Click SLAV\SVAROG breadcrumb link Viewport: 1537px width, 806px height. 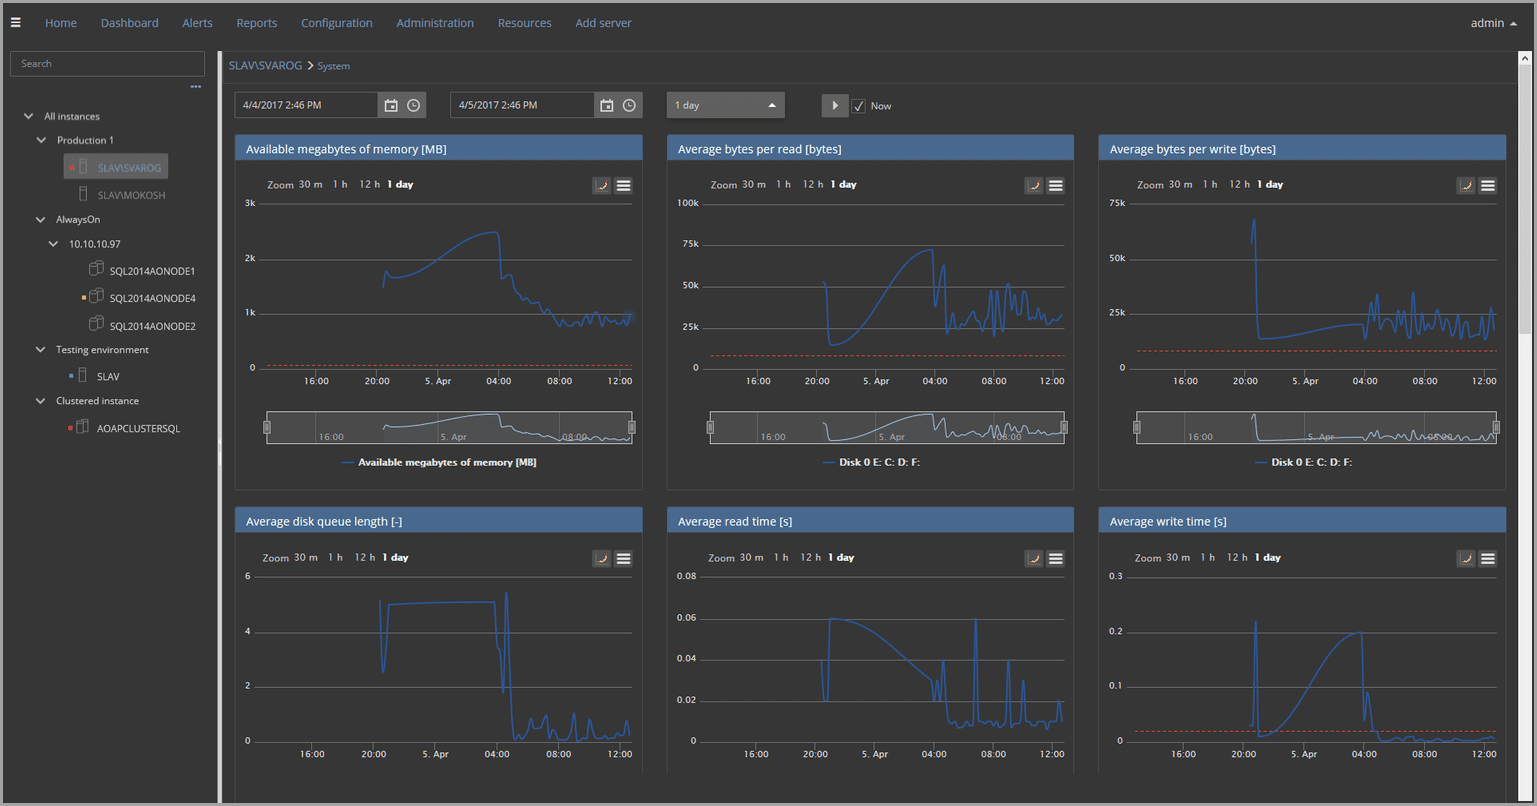[x=265, y=65]
